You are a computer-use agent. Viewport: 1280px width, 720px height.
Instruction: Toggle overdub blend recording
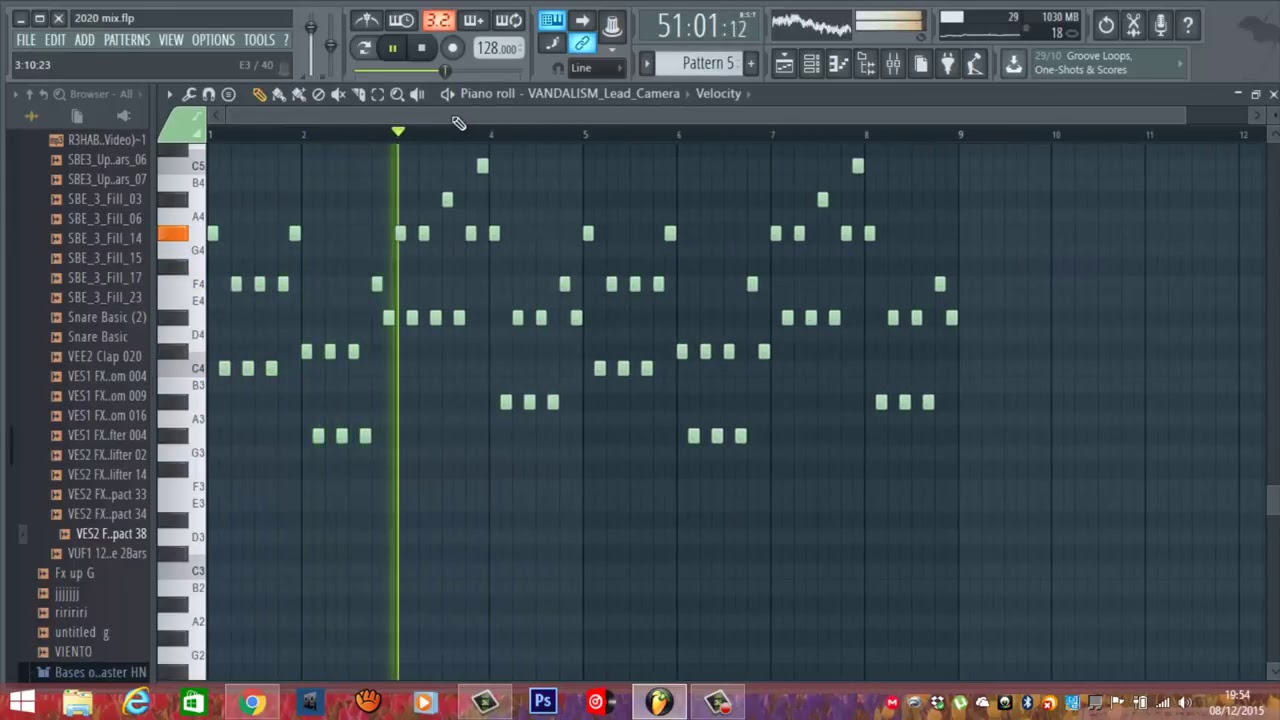(x=472, y=21)
